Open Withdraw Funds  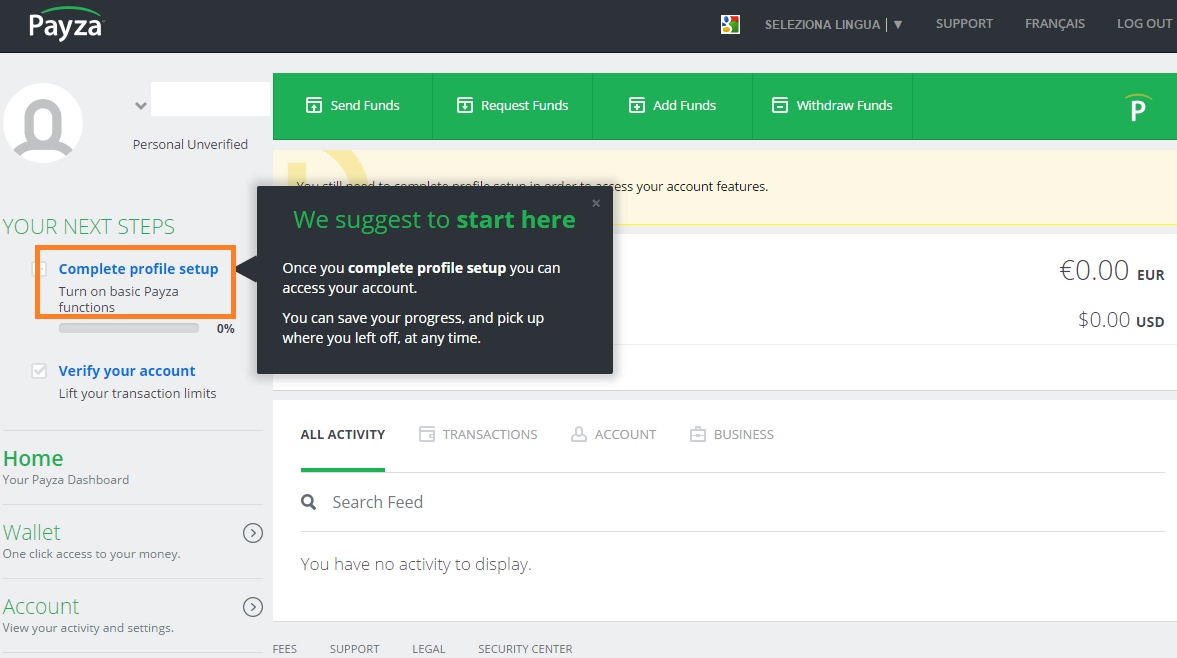(832, 106)
